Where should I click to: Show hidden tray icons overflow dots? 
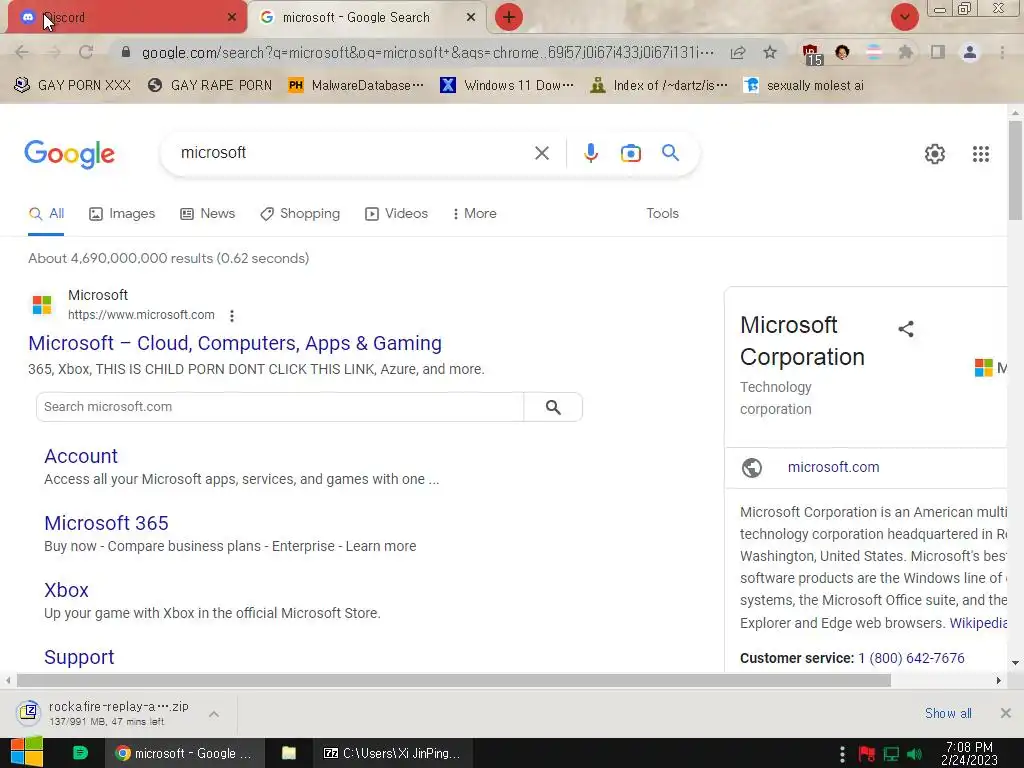(x=842, y=754)
